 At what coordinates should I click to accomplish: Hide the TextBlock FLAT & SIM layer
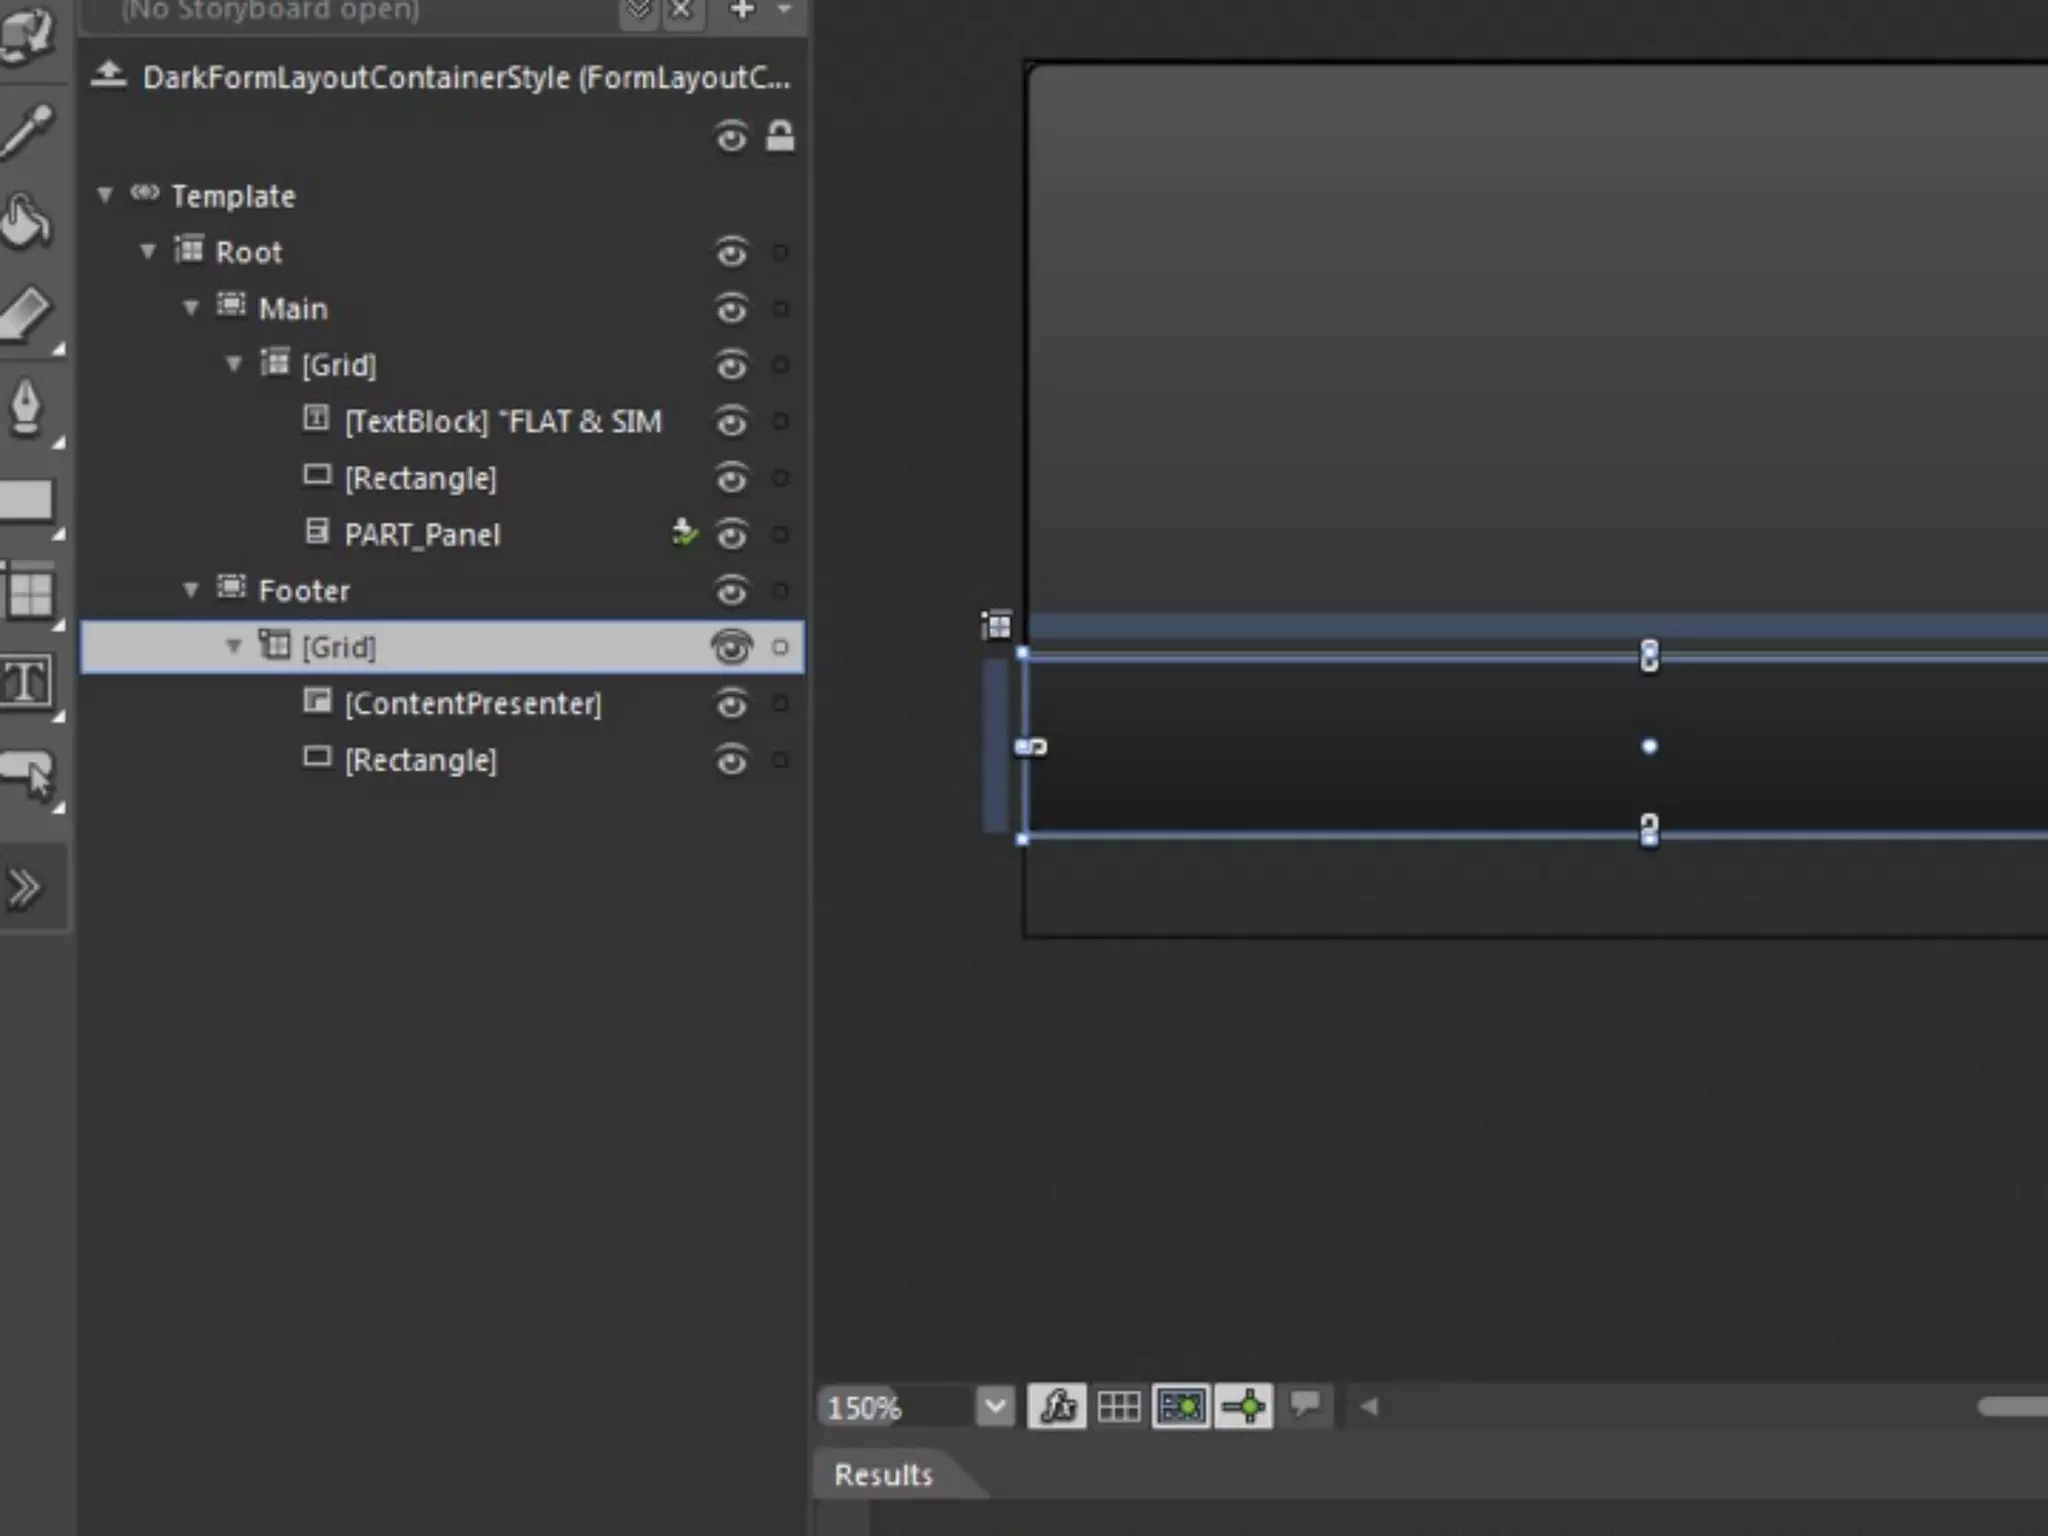(731, 422)
